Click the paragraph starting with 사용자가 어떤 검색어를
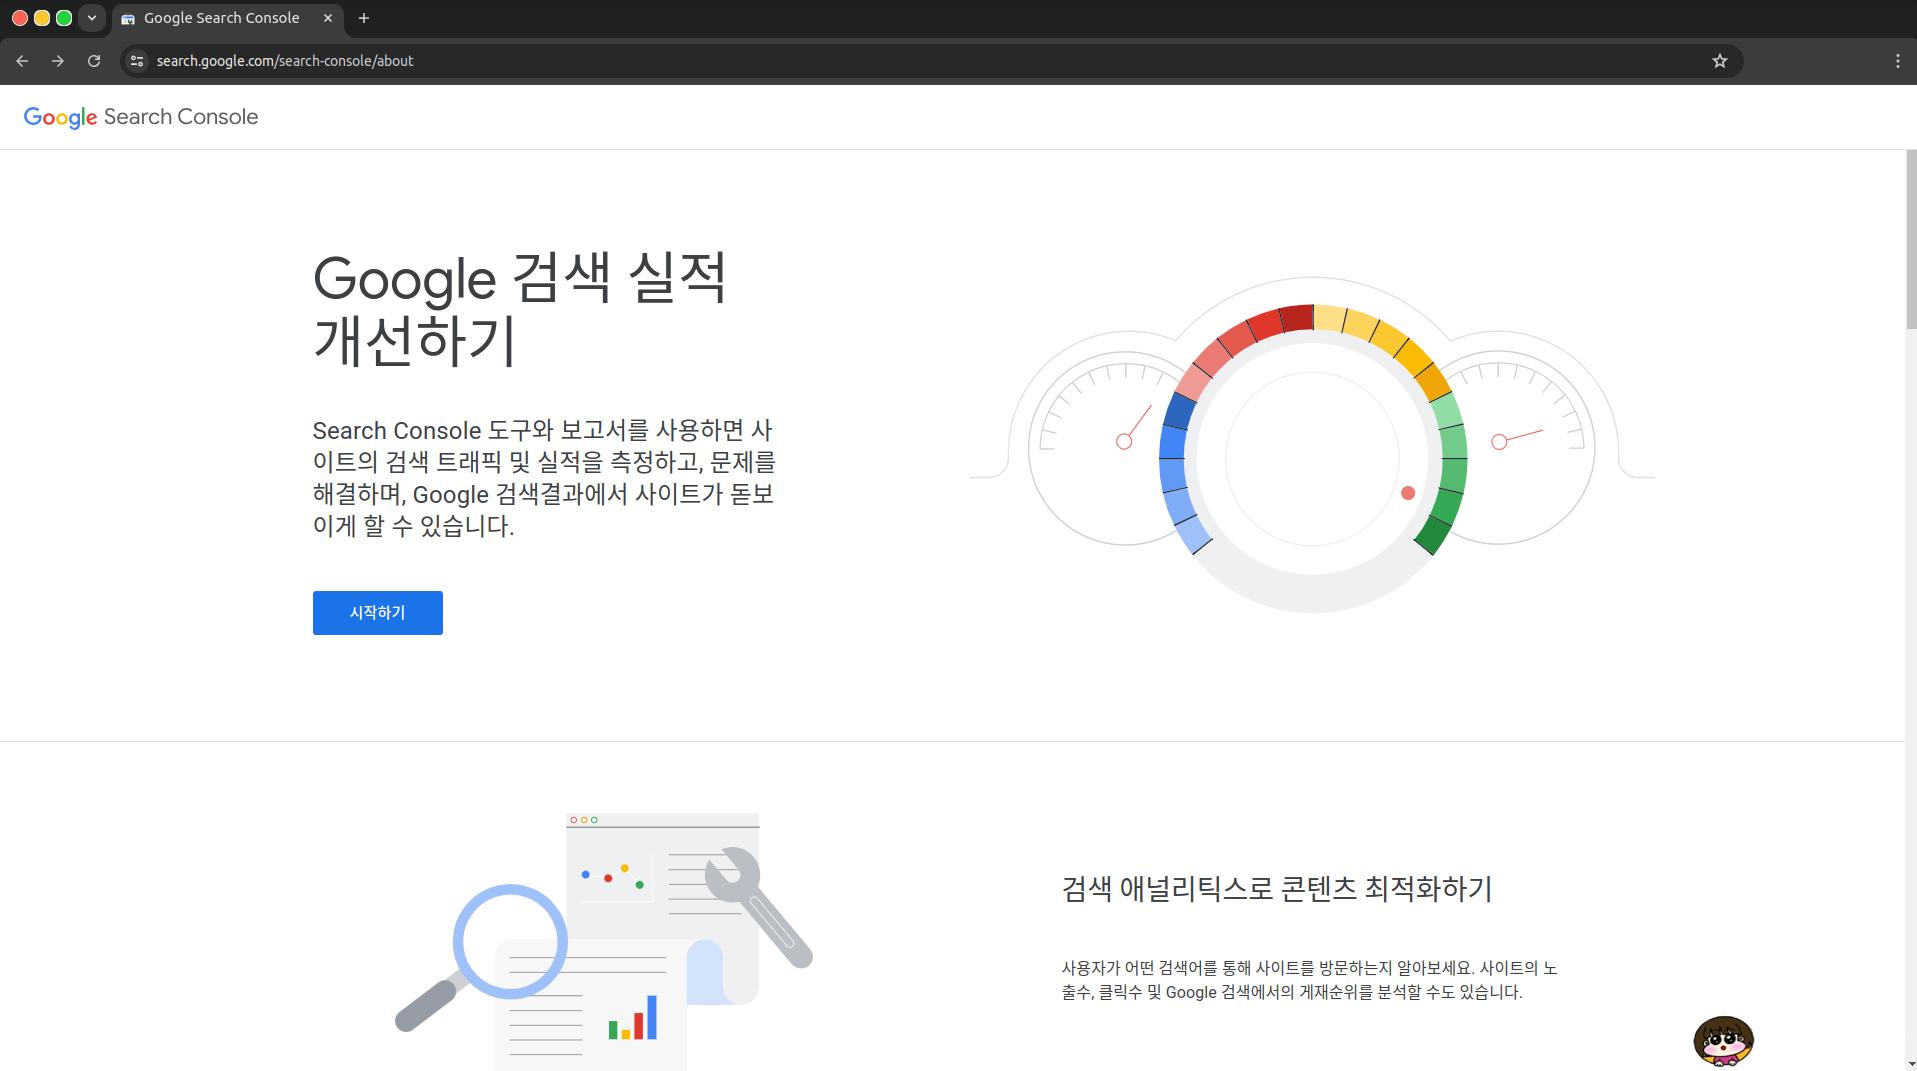The image size is (1917, 1071). click(1309, 980)
